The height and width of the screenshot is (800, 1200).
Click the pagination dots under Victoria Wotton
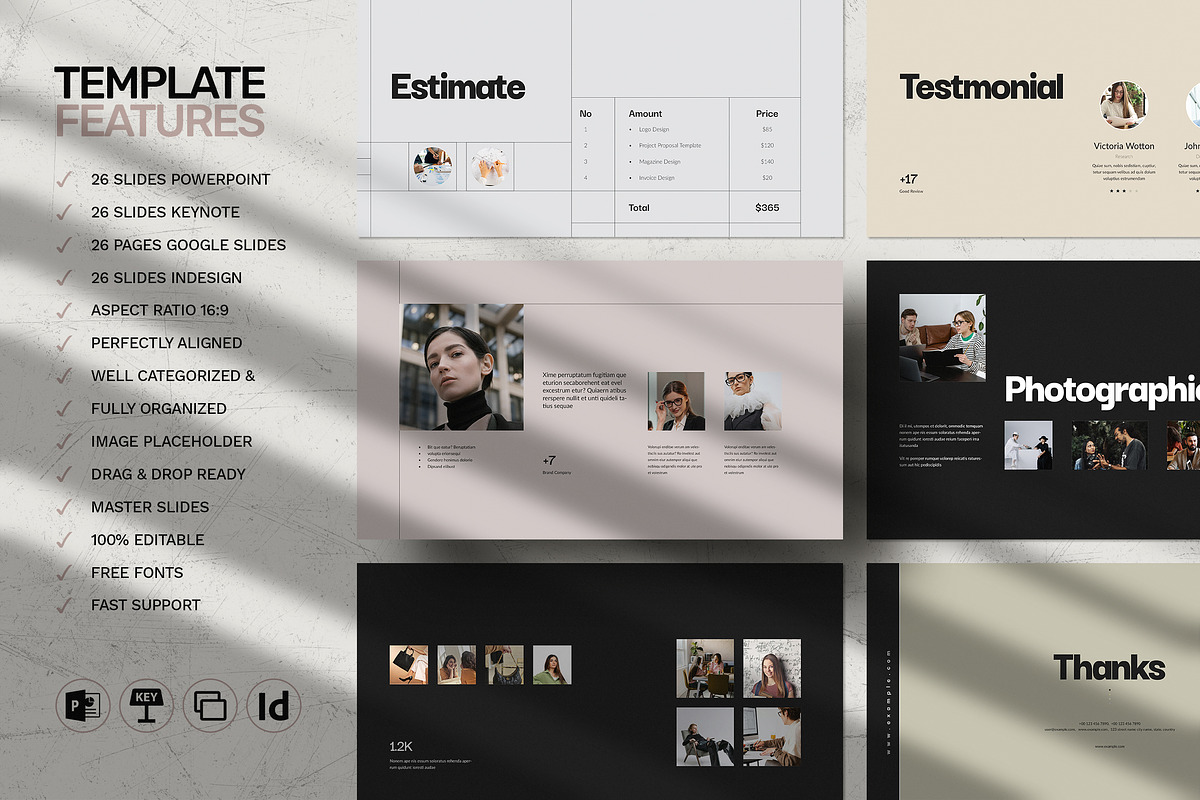1123,190
